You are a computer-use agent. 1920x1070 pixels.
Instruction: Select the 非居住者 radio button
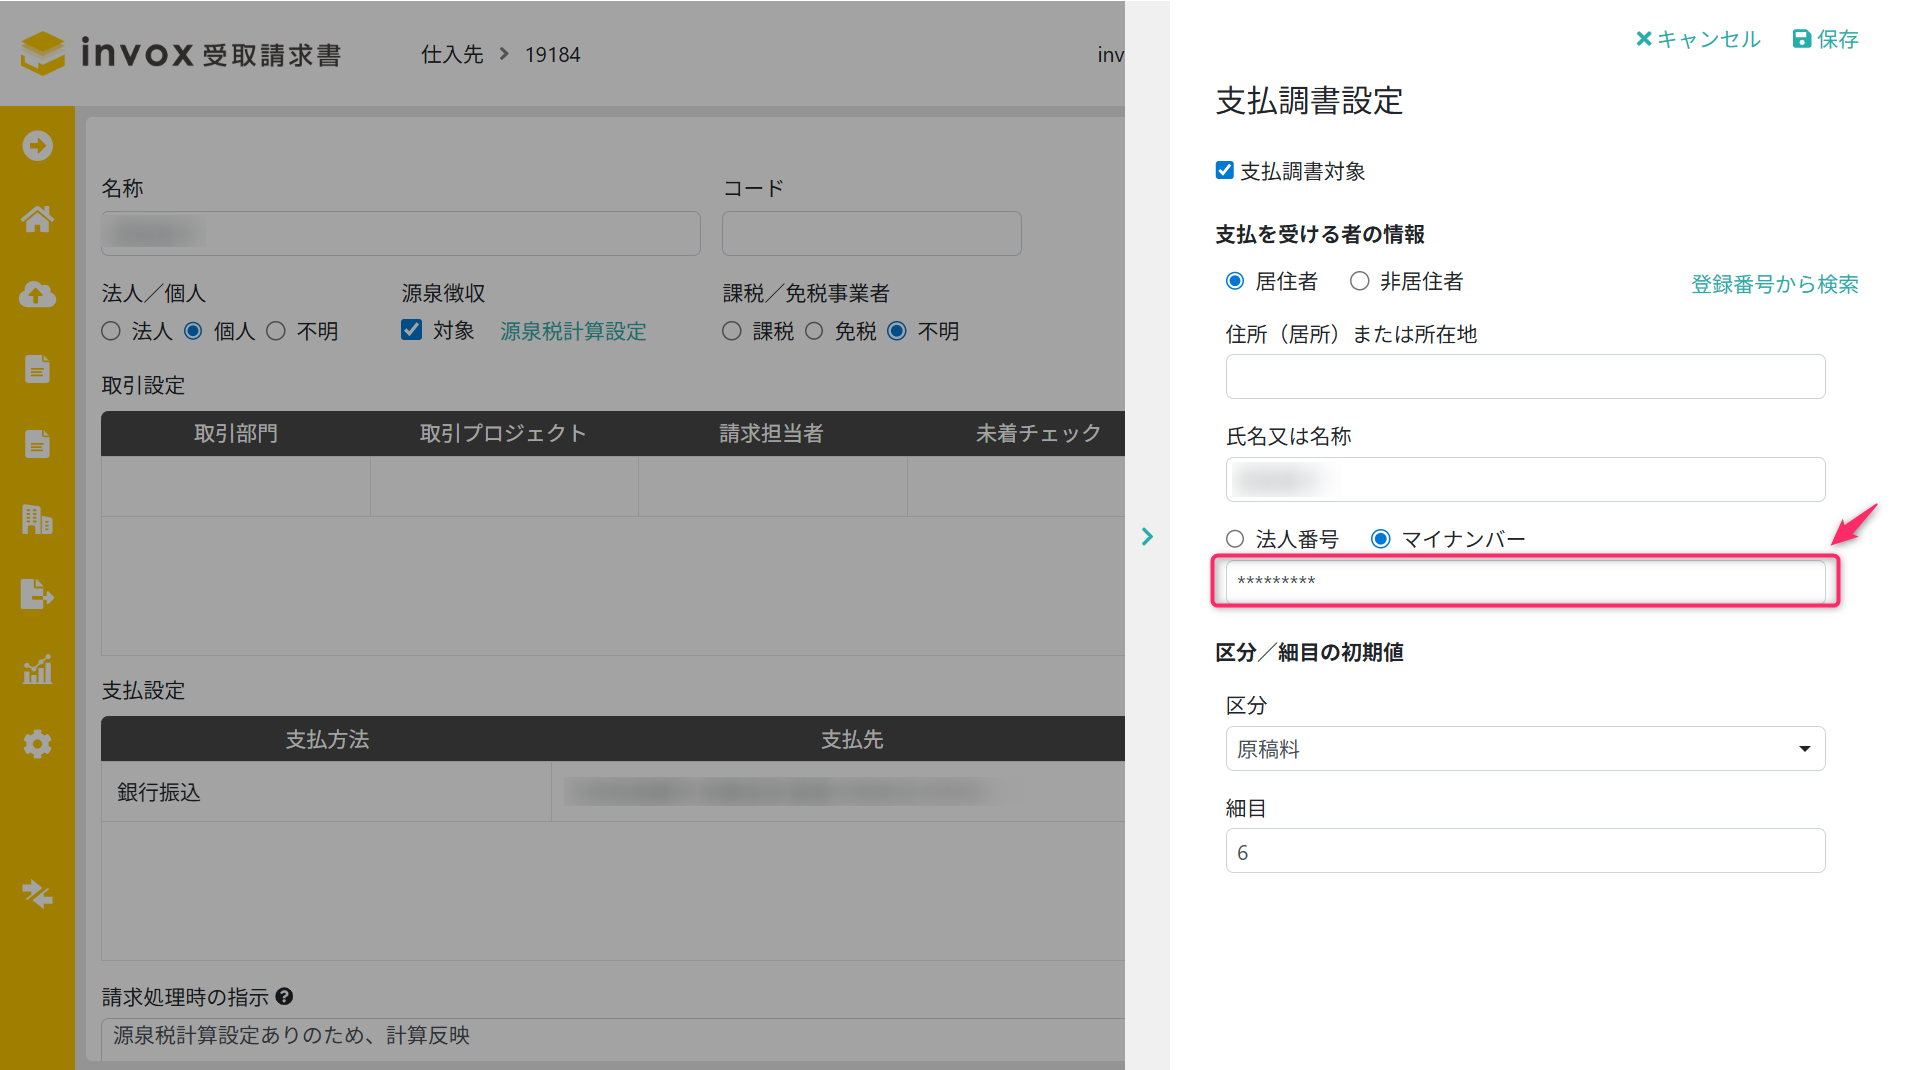click(1359, 282)
